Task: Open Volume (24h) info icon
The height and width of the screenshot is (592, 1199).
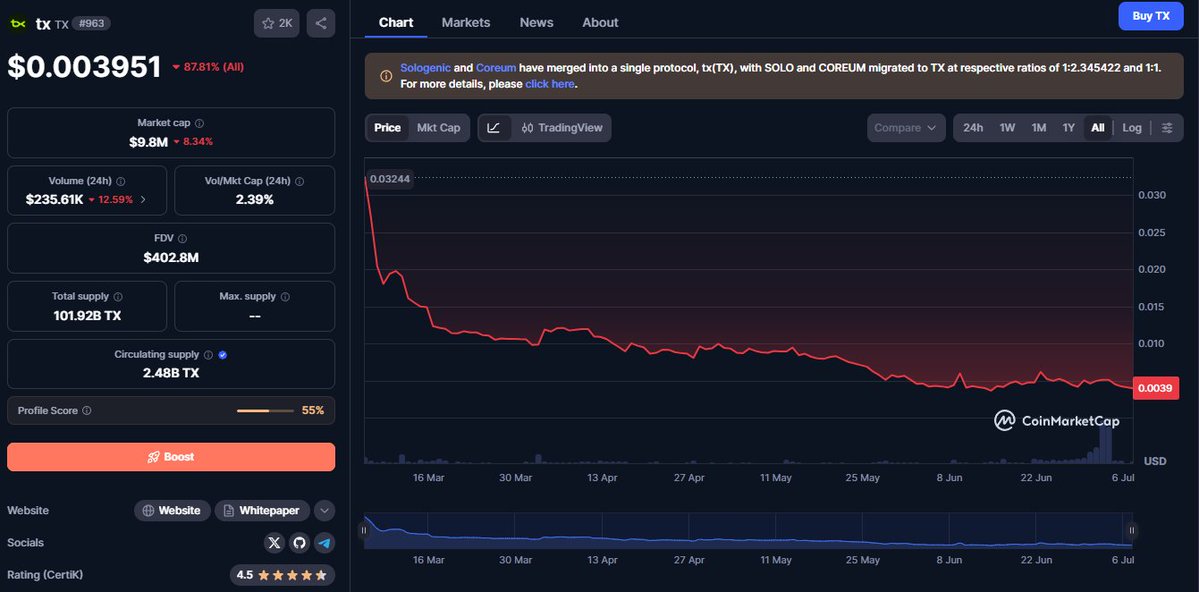Action: click(121, 181)
